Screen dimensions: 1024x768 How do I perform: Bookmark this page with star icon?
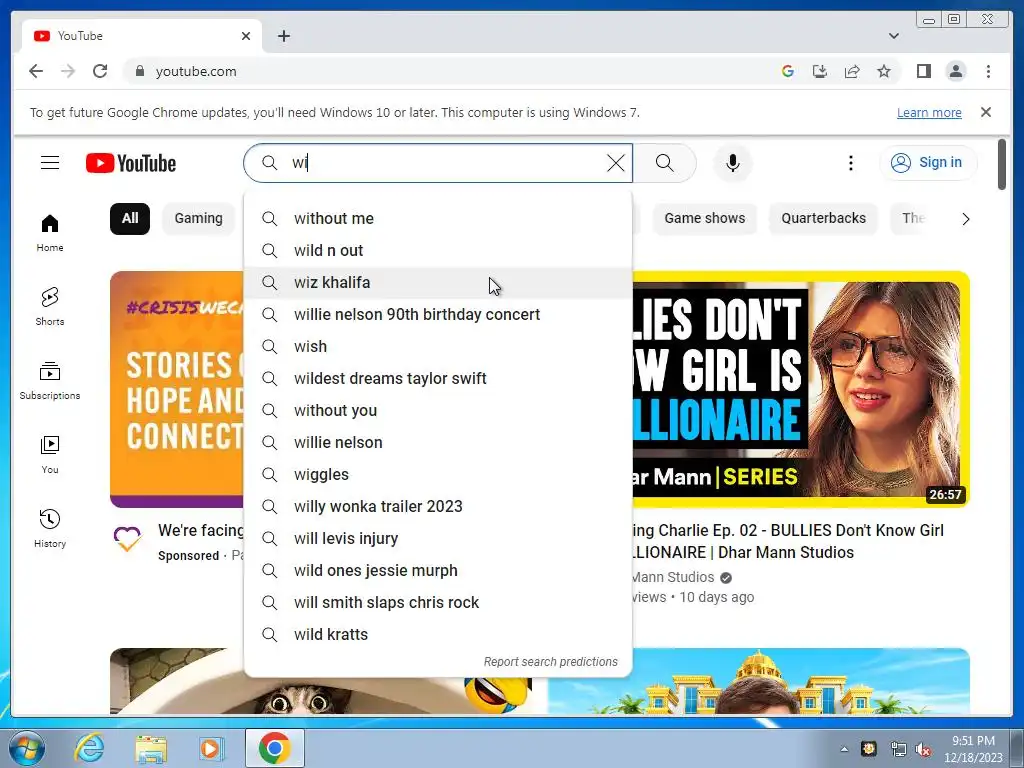(884, 71)
